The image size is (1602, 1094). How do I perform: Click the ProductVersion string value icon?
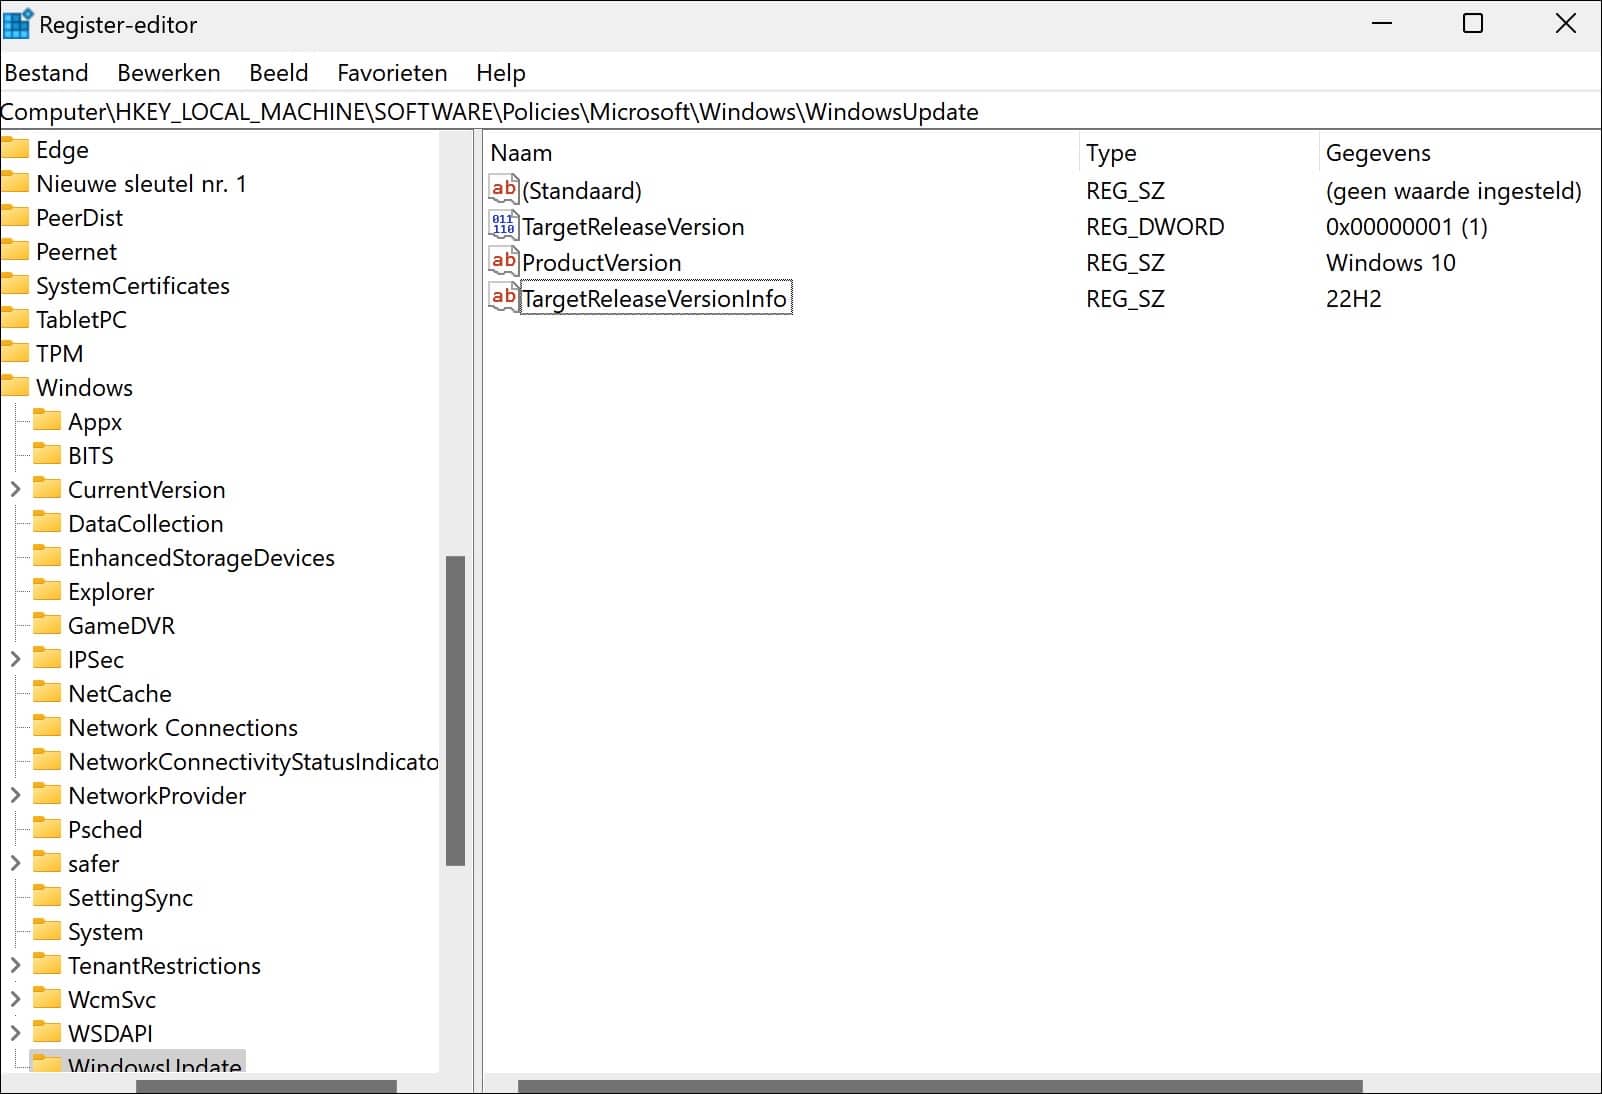pyautogui.click(x=503, y=262)
